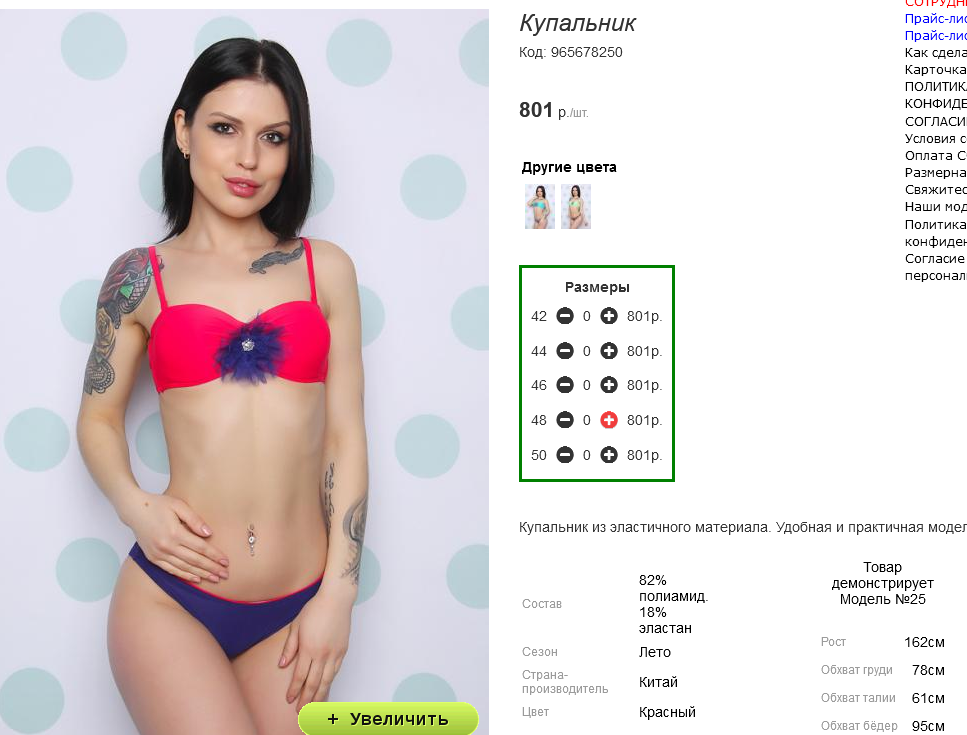Screen dimensions: 967x735
Task: Click red plus icon for size 48
Action: [x=609, y=420]
